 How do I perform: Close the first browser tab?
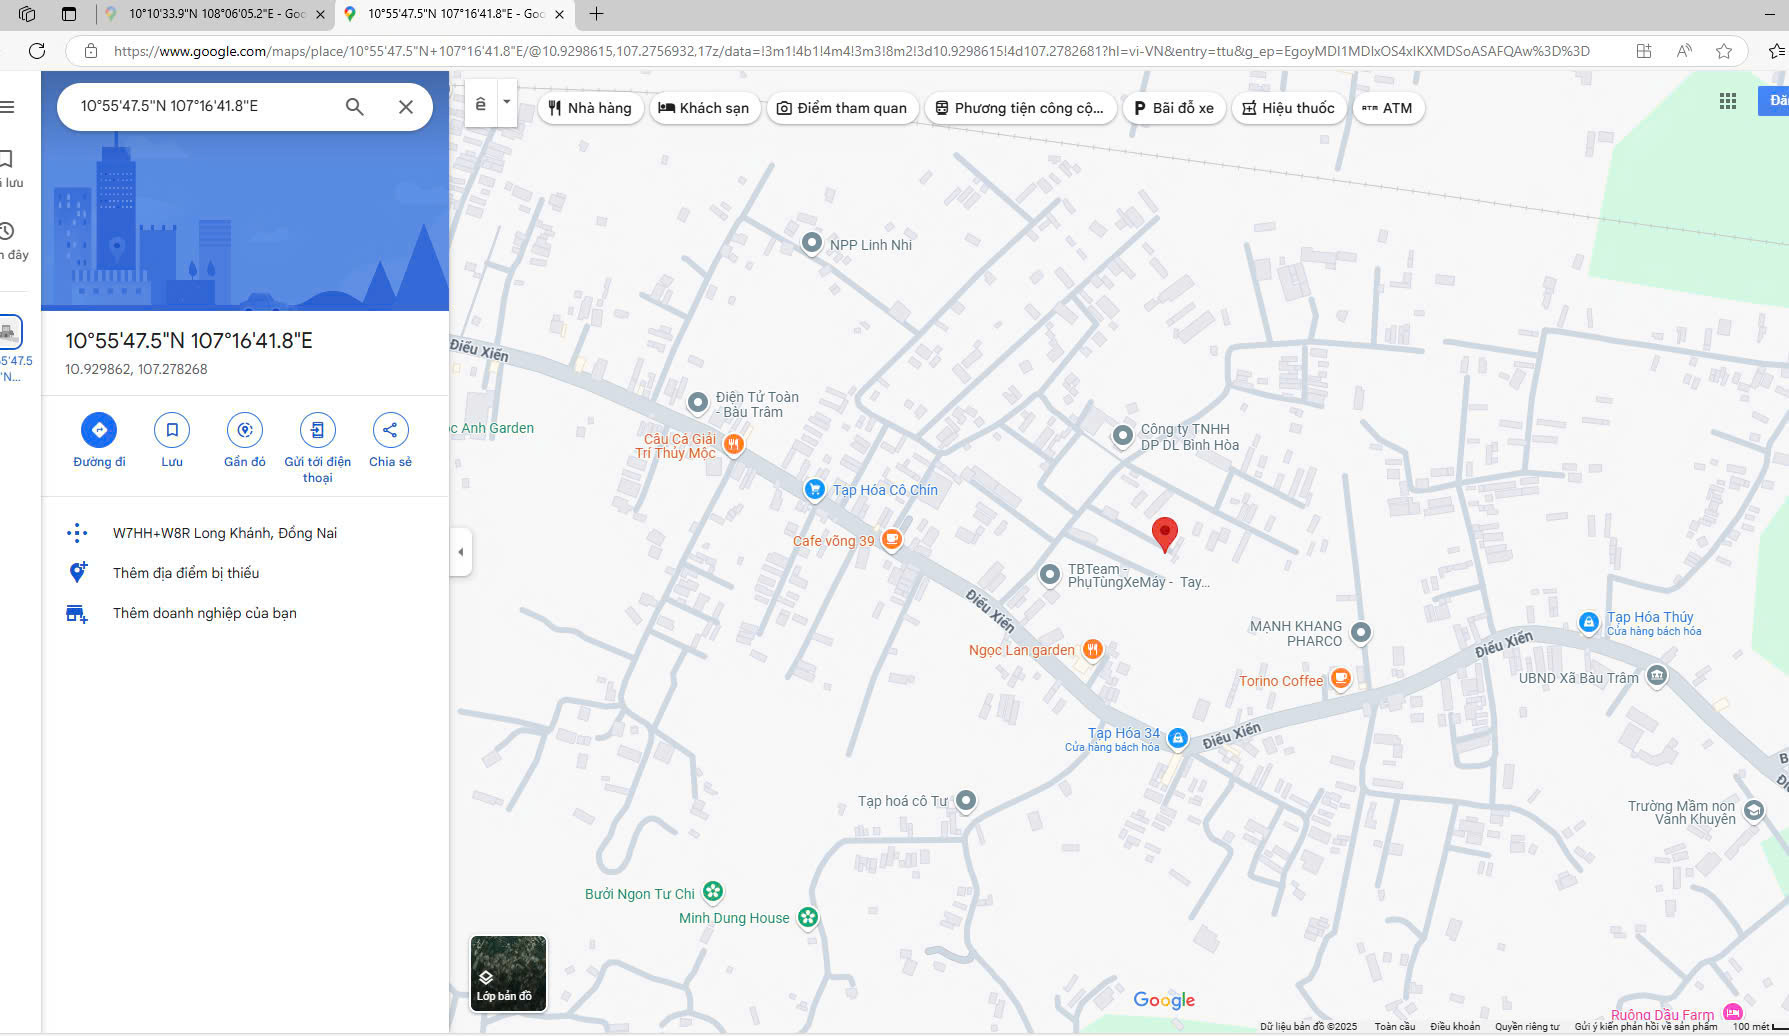coord(320,14)
